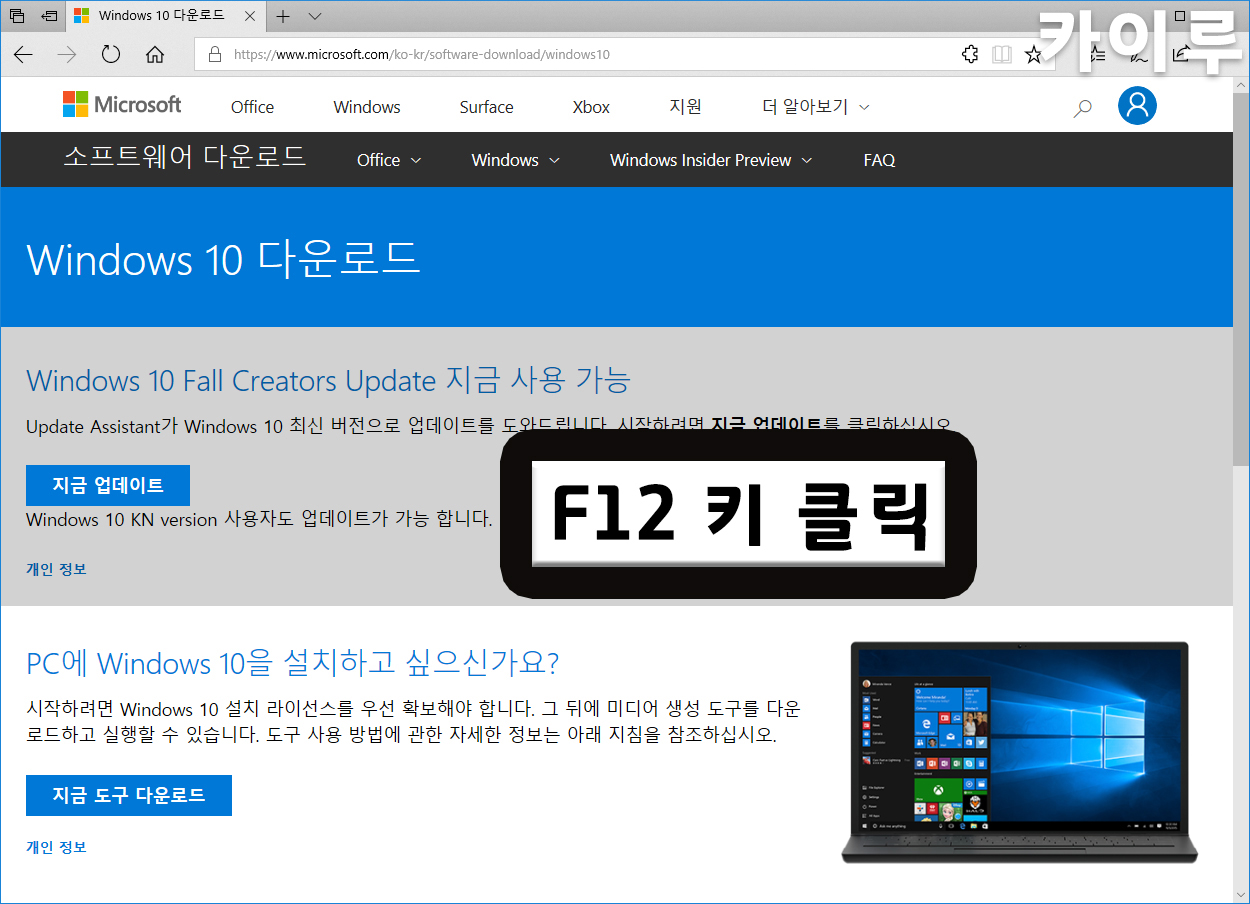Click the share page icon
Image resolution: width=1250 pixels, height=904 pixels.
(x=1183, y=55)
